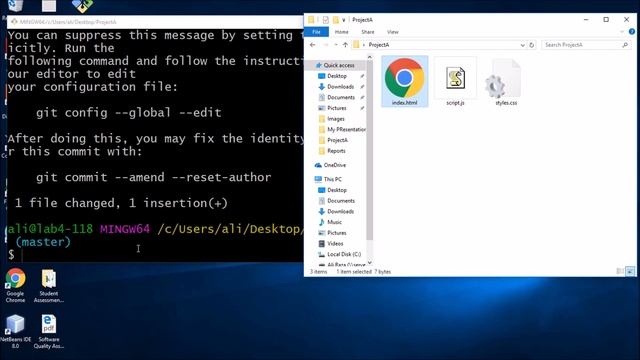
Task: Click the MINGW64 terminal title icon
Action: click(x=14, y=22)
